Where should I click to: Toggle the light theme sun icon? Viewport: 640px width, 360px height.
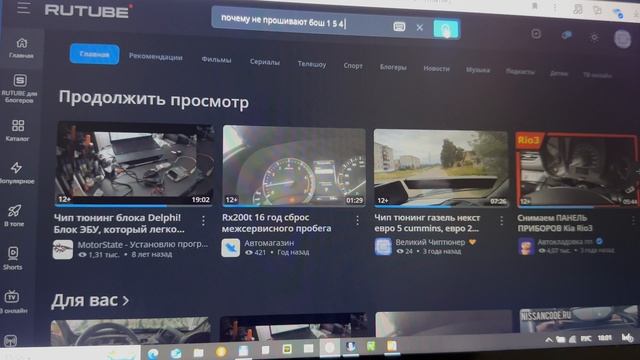coord(595,37)
